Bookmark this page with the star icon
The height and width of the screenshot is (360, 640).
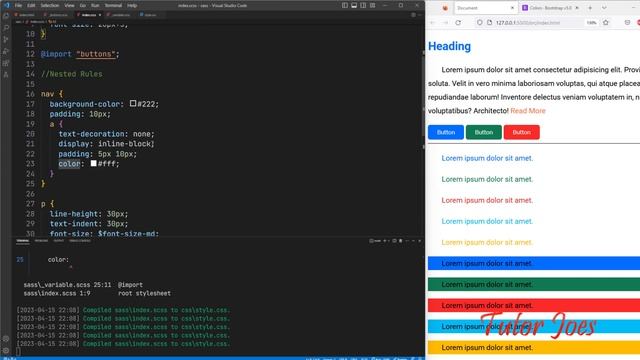[x=606, y=23]
